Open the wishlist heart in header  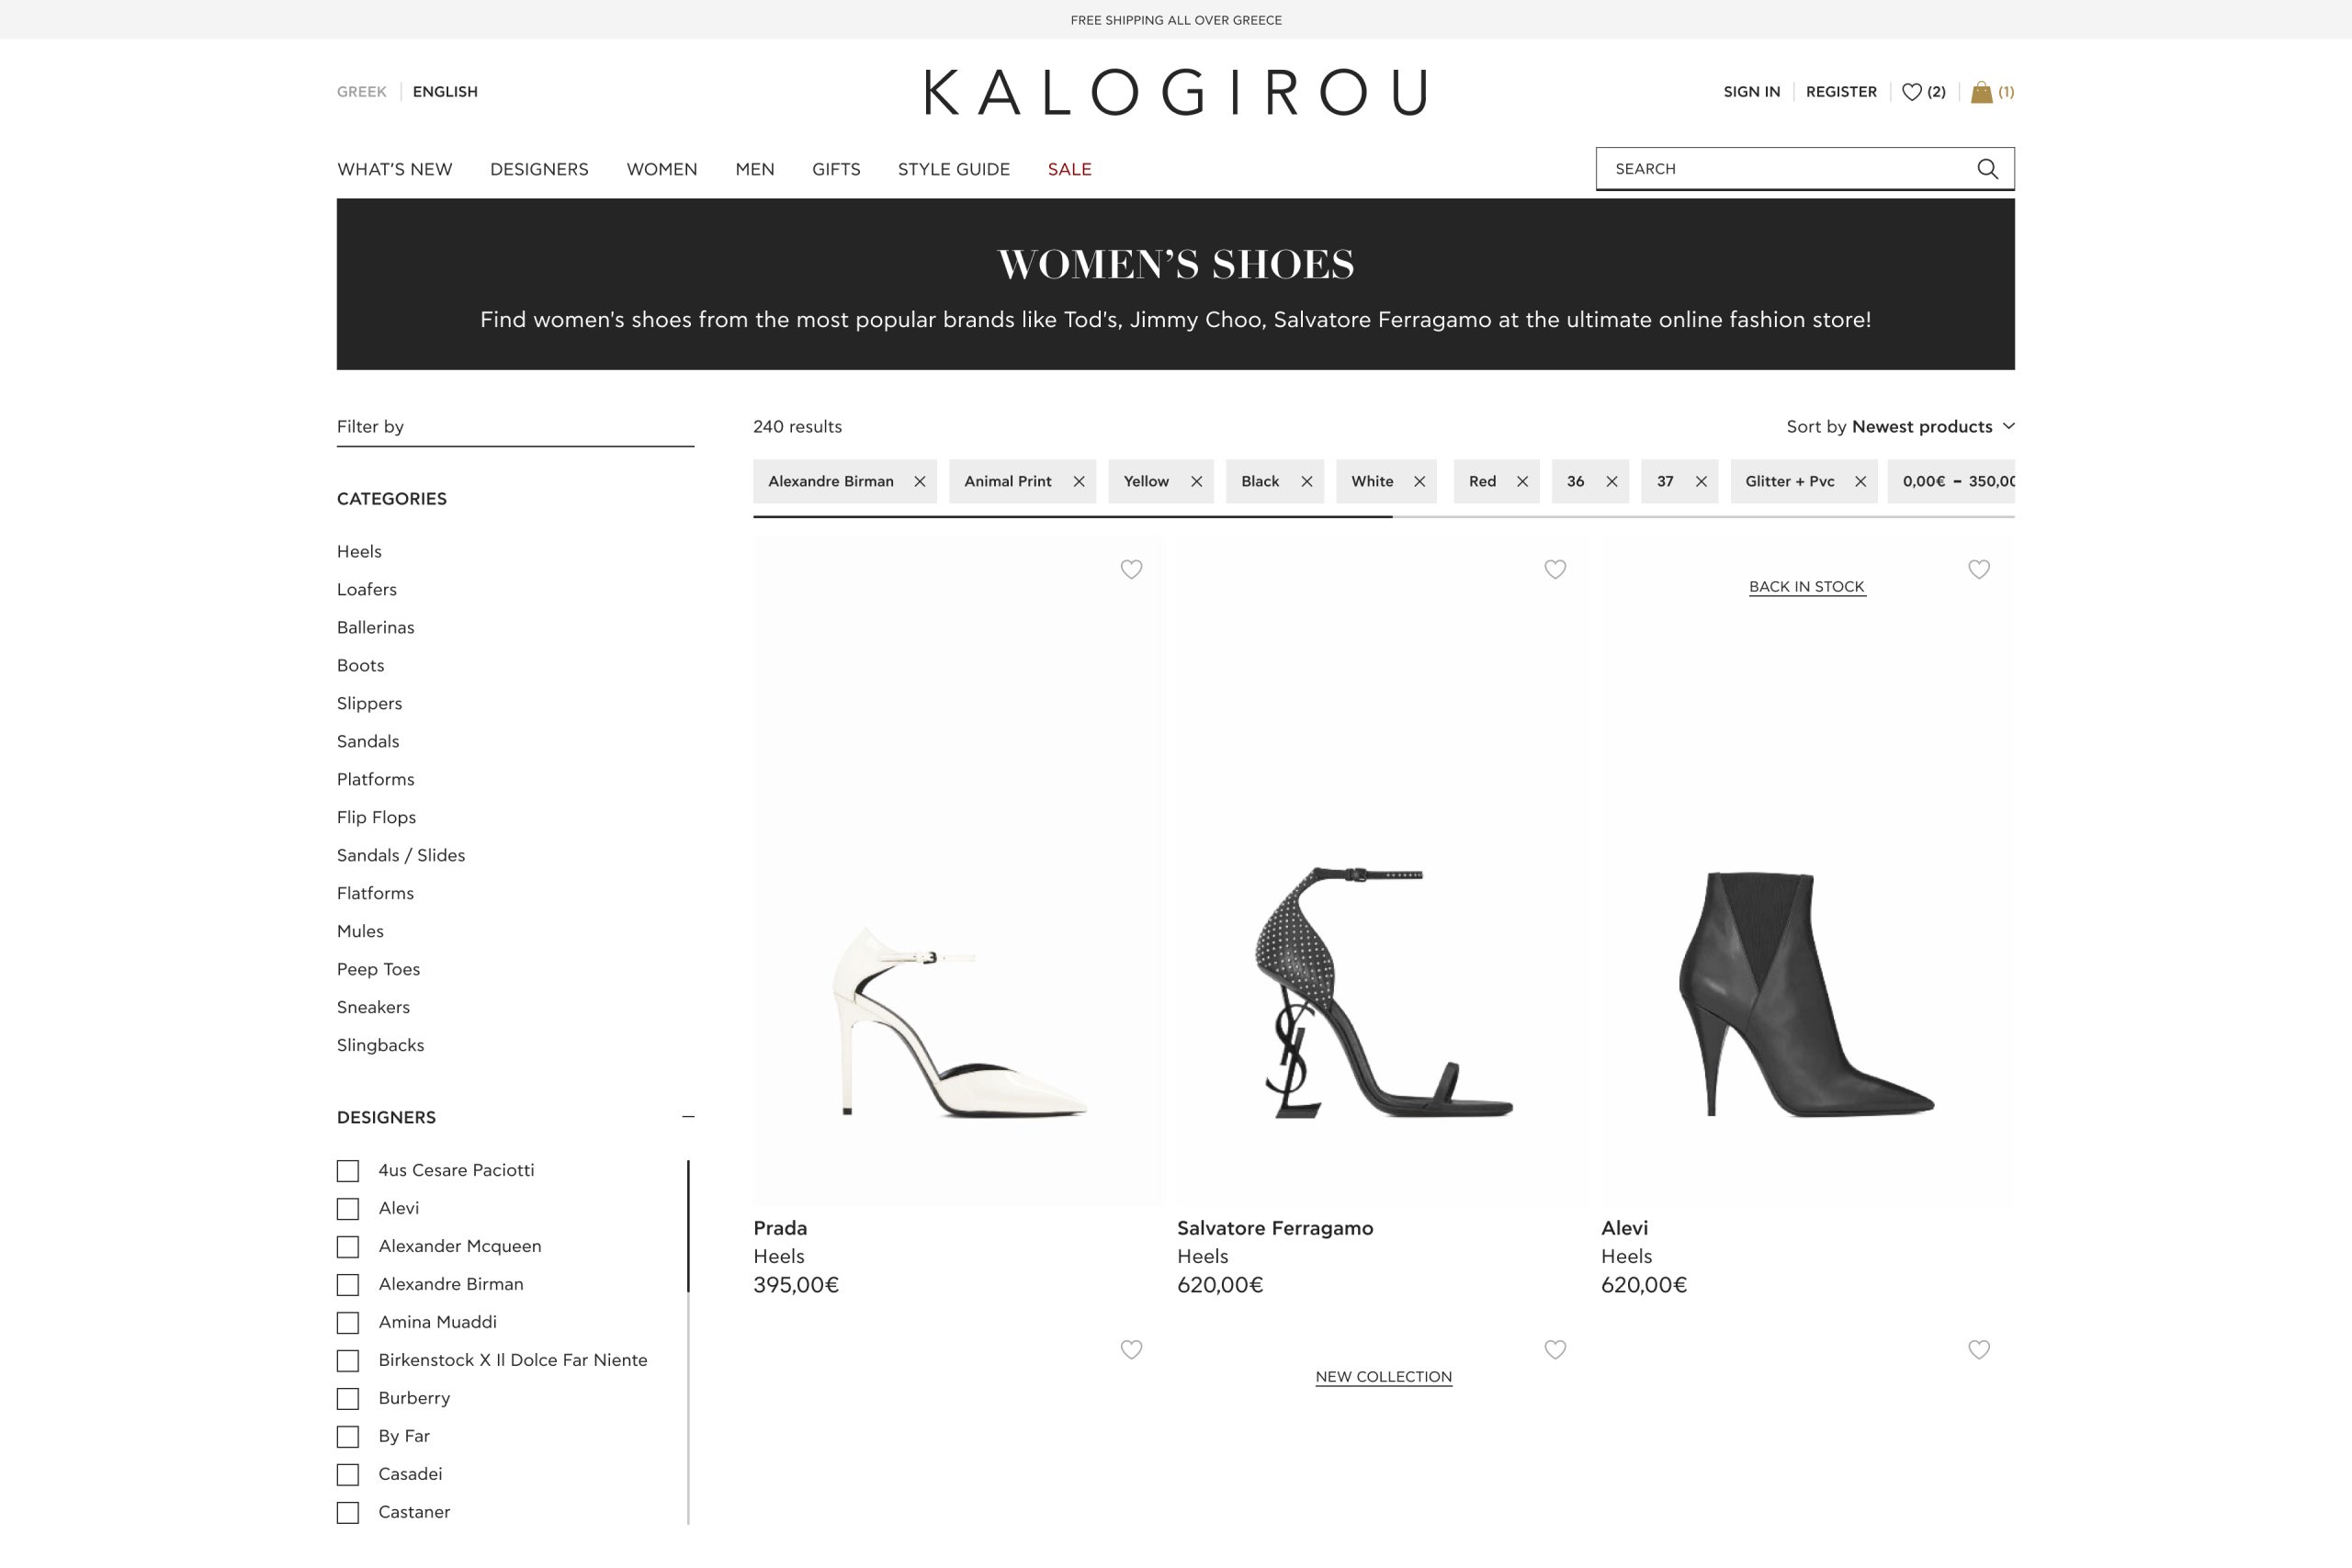(x=1911, y=92)
